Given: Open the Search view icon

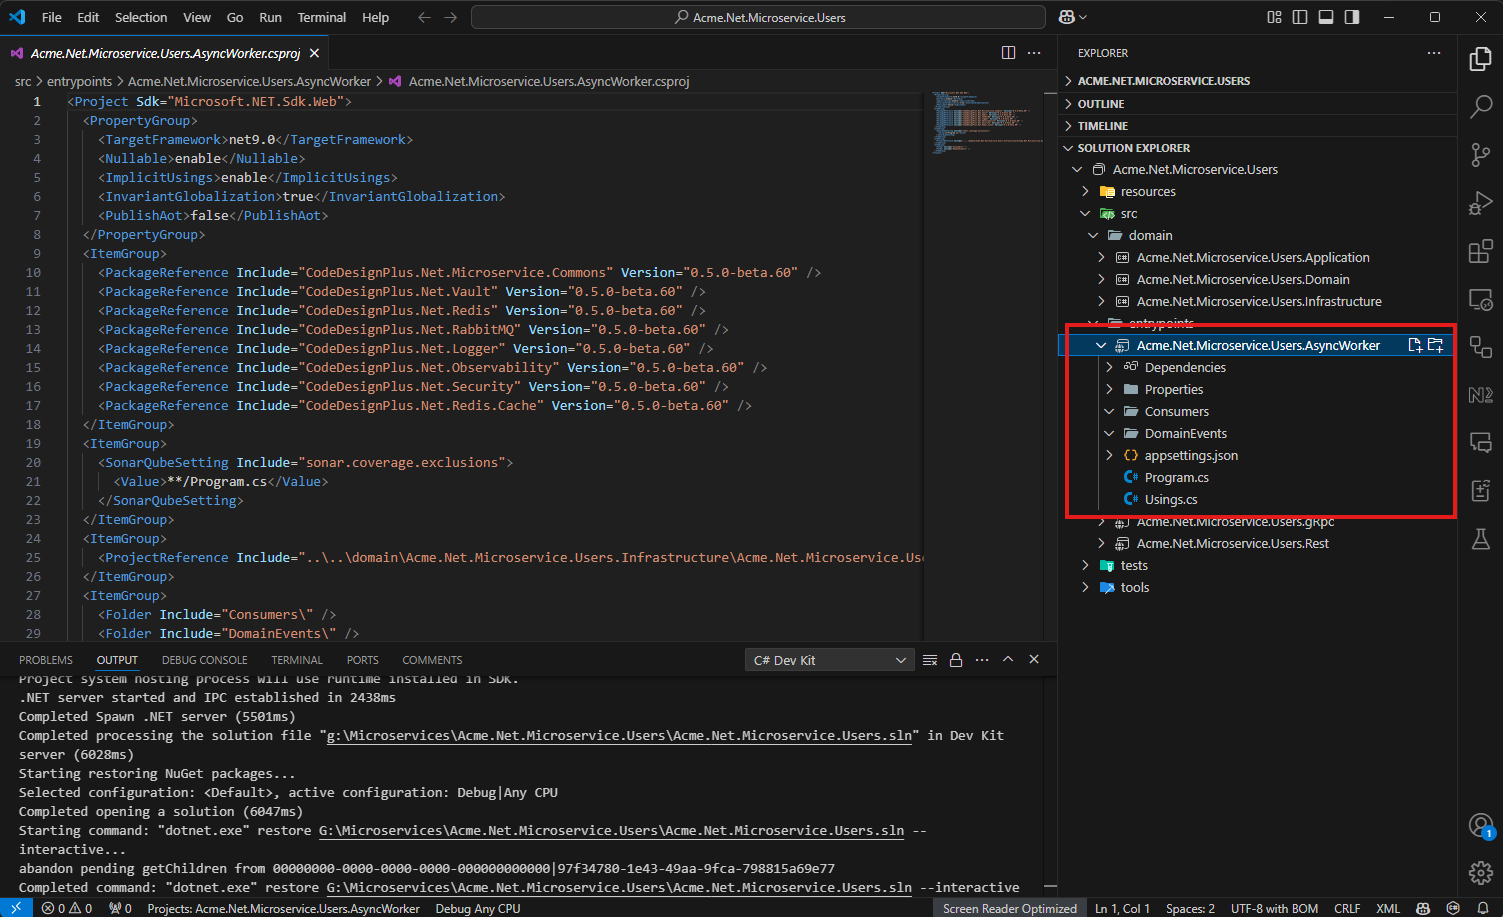Looking at the screenshot, I should [x=1481, y=106].
